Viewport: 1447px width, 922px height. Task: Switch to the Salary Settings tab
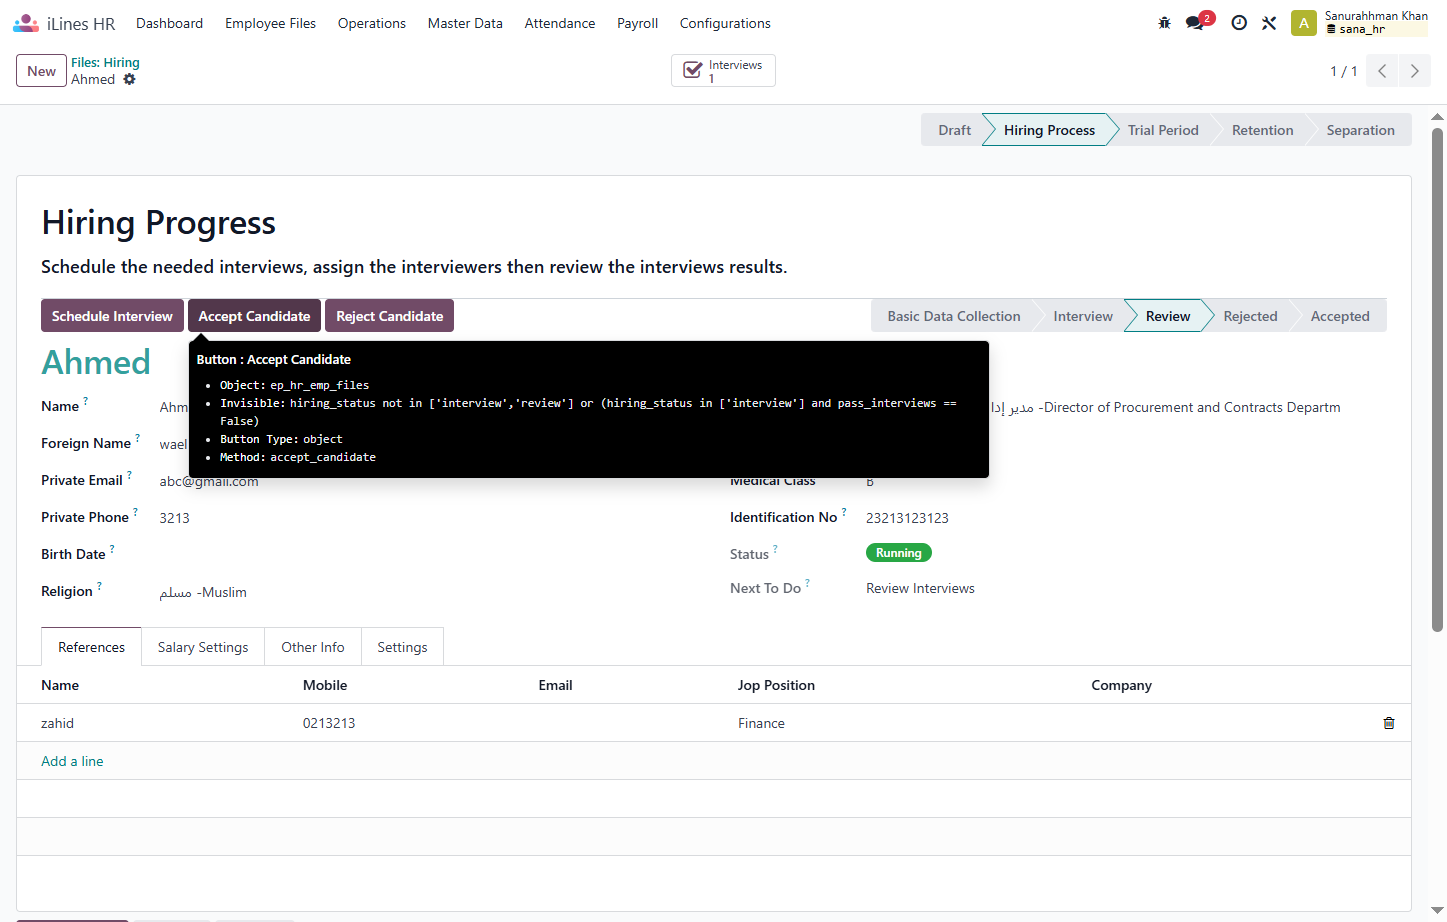click(203, 647)
